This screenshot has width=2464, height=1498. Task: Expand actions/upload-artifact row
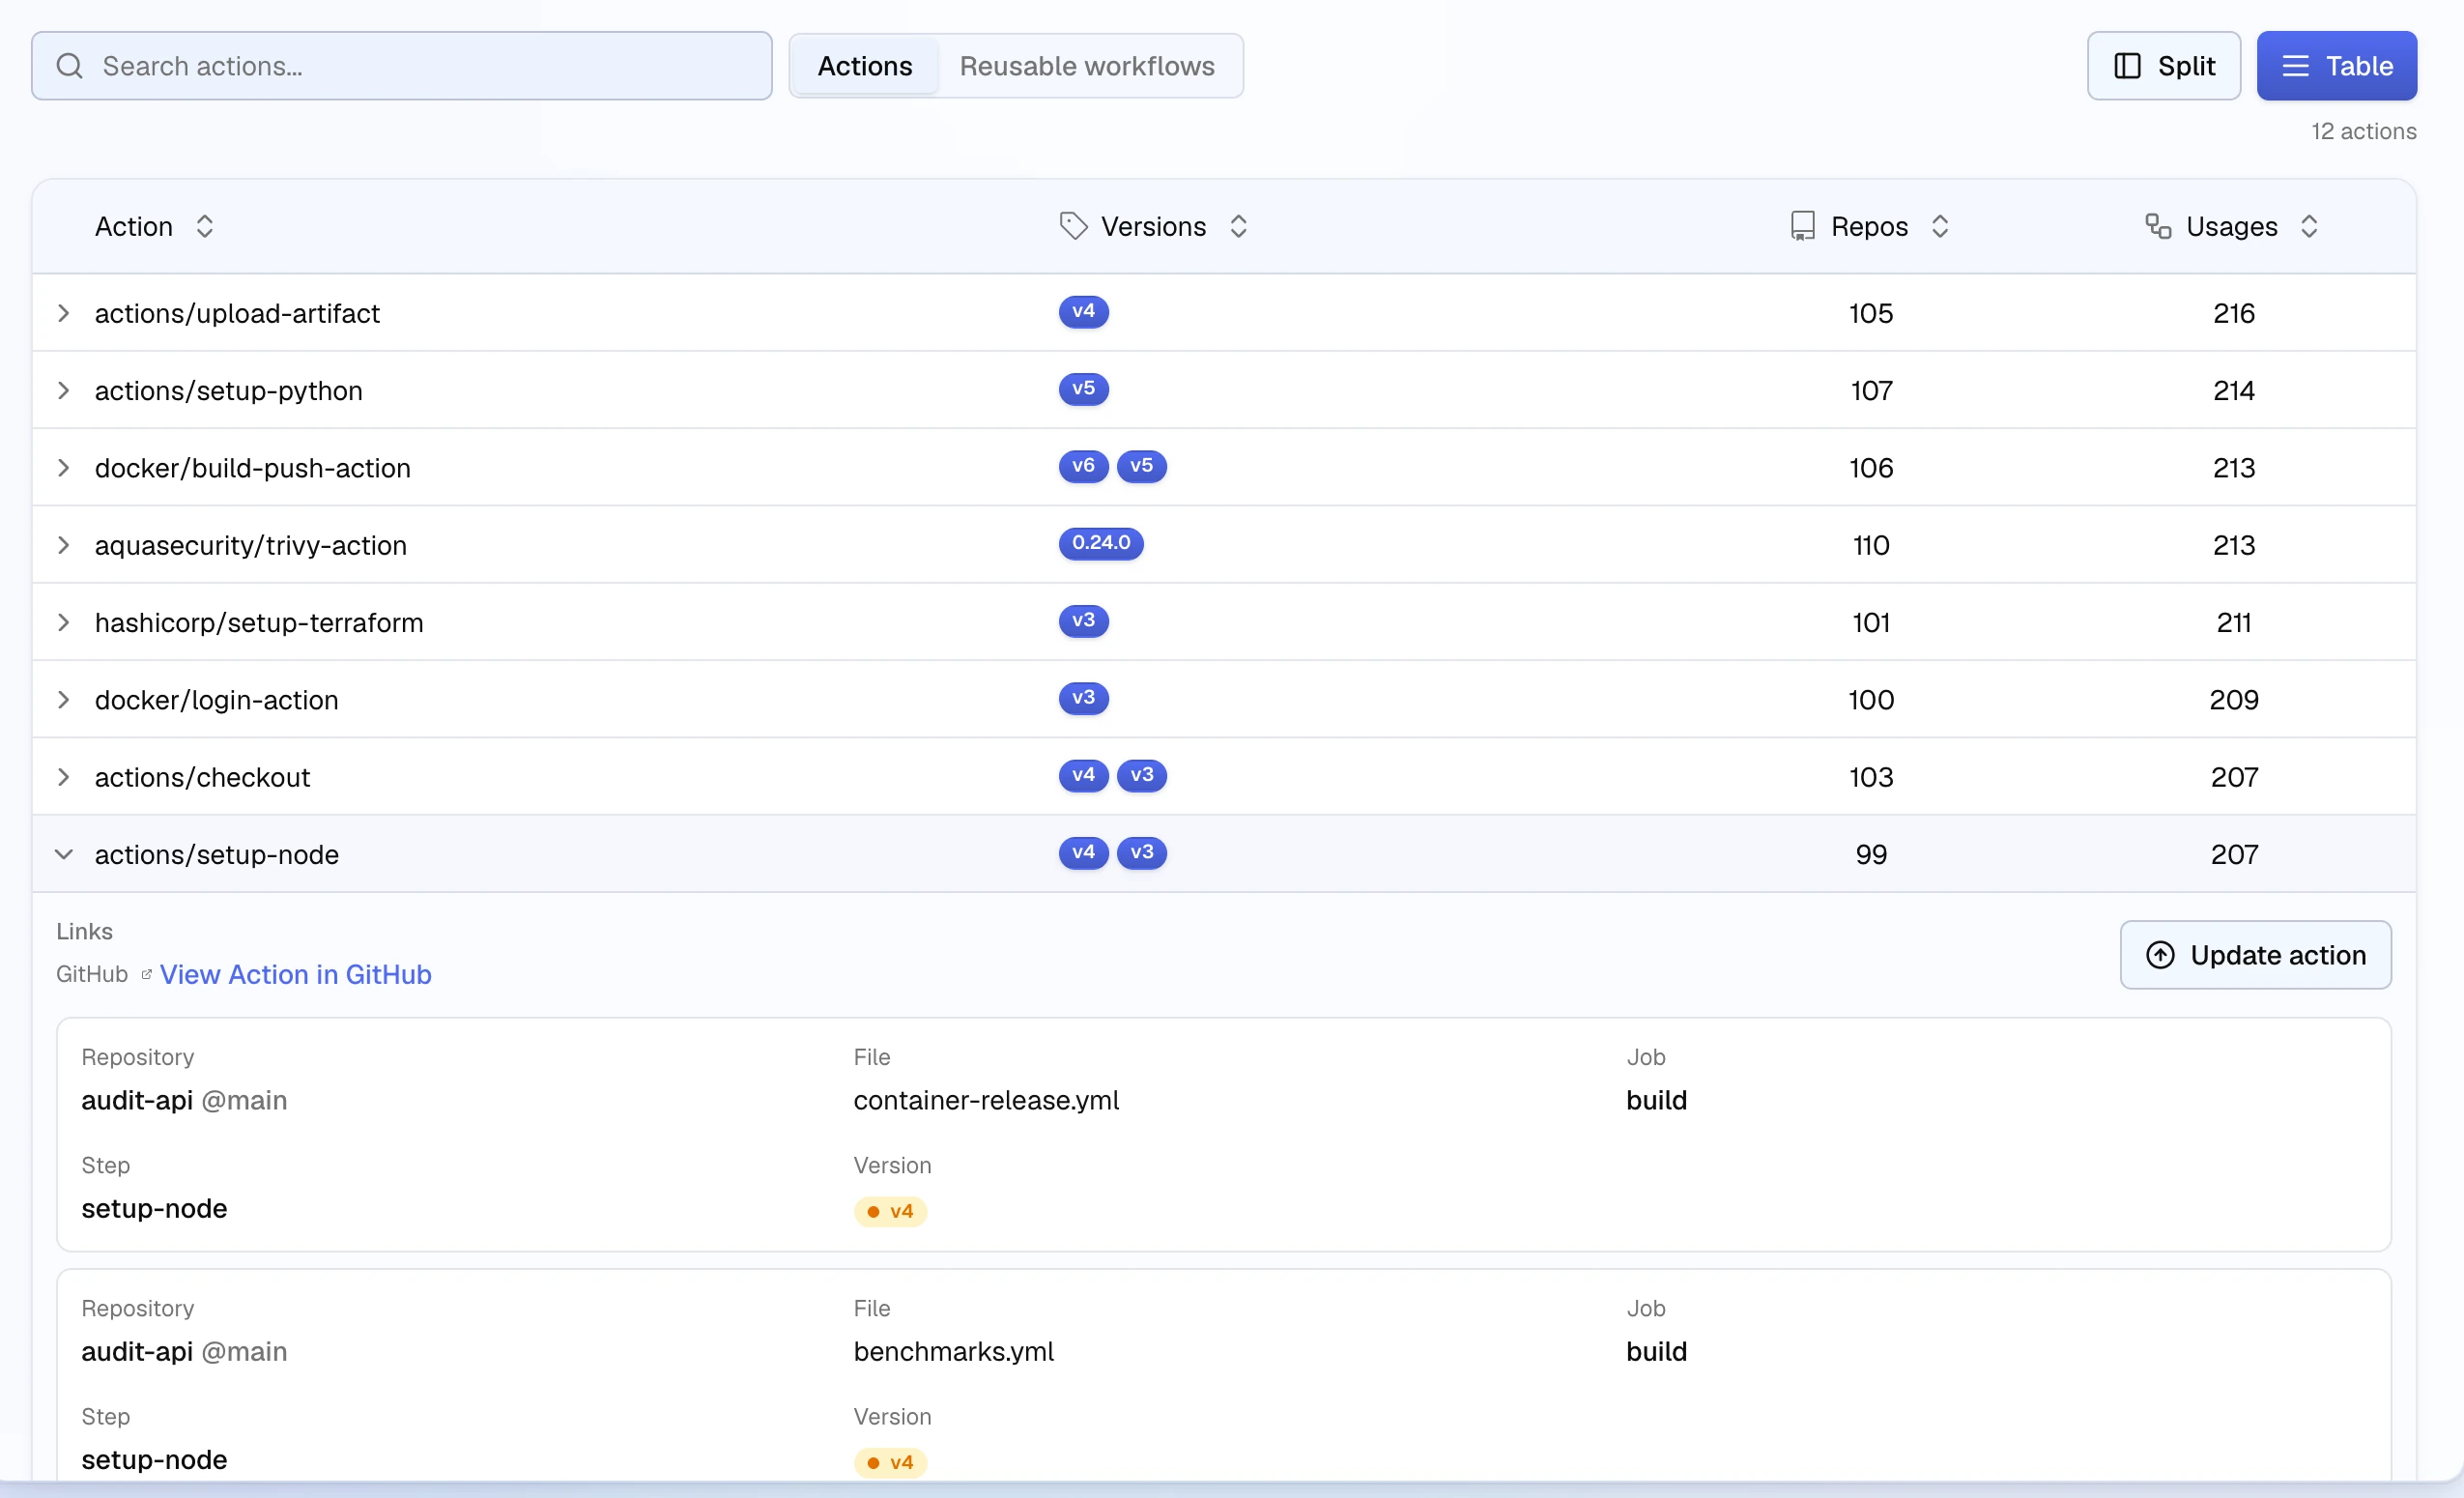[64, 313]
